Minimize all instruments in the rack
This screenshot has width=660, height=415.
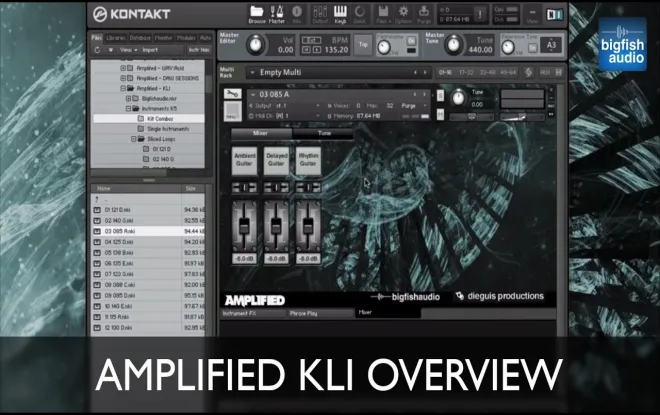point(559,72)
